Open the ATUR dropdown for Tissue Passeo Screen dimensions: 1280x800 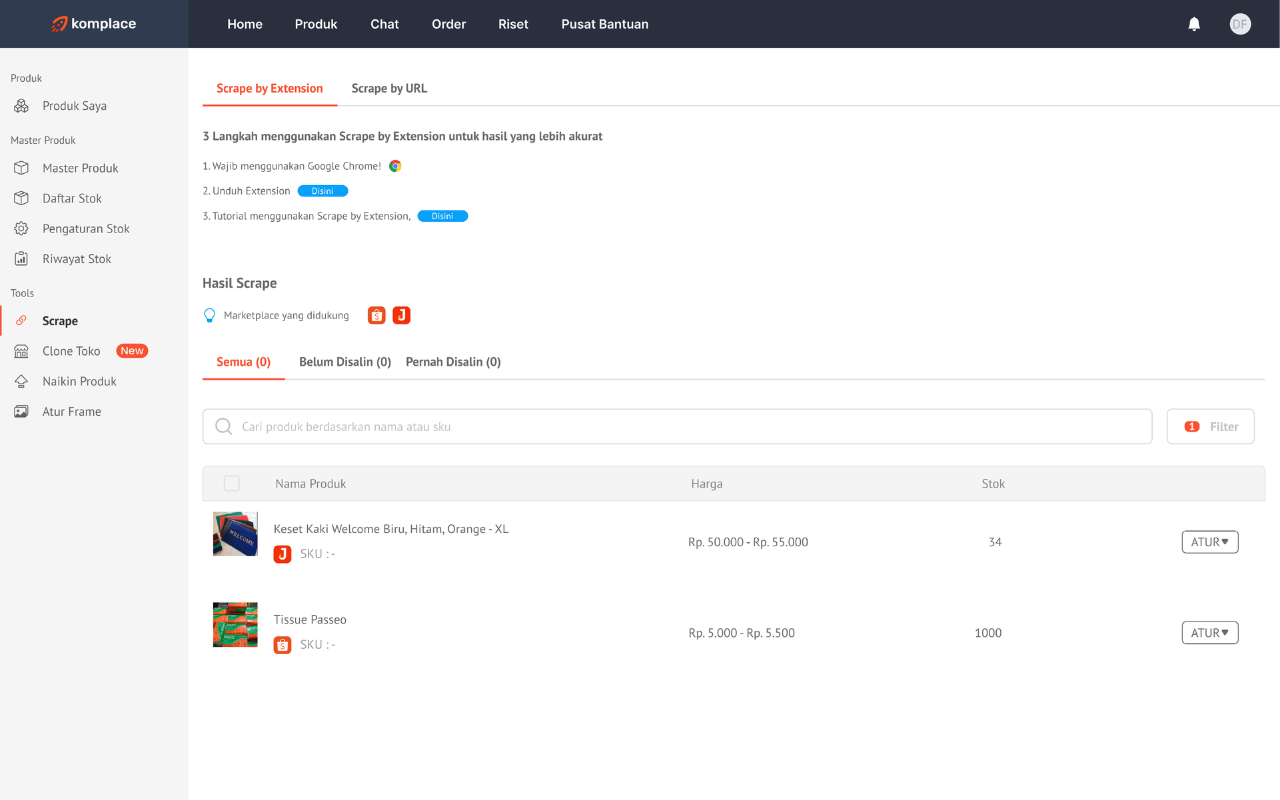(x=1210, y=632)
